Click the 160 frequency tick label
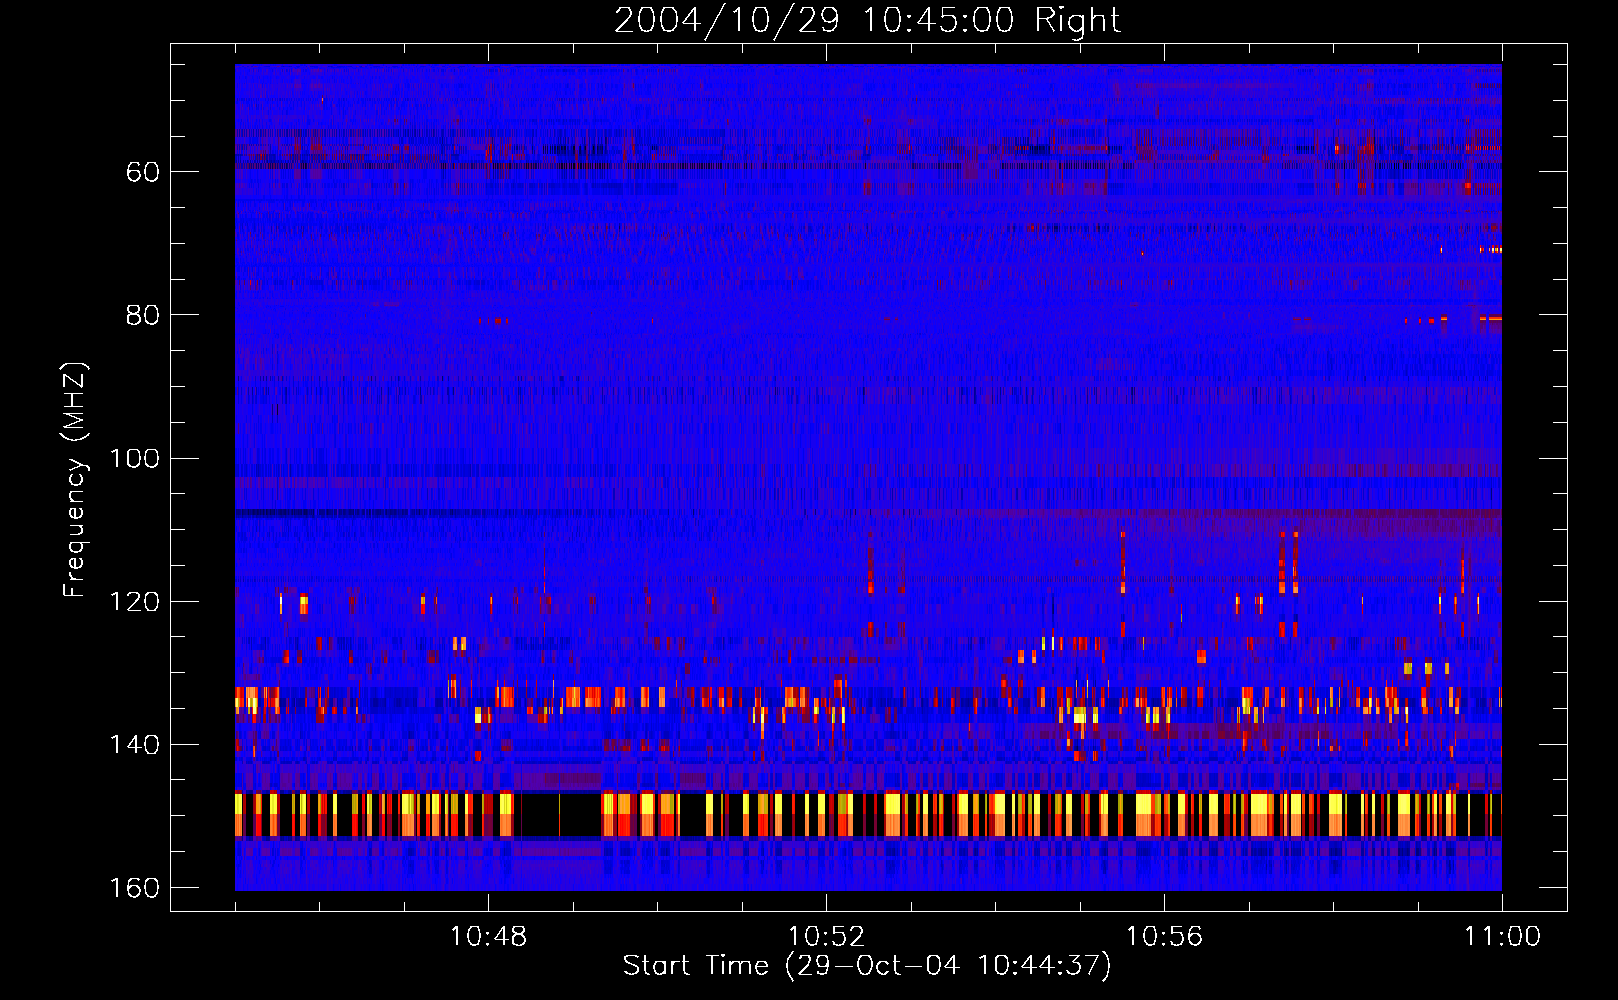Image resolution: width=1618 pixels, height=1000 pixels. tap(134, 888)
